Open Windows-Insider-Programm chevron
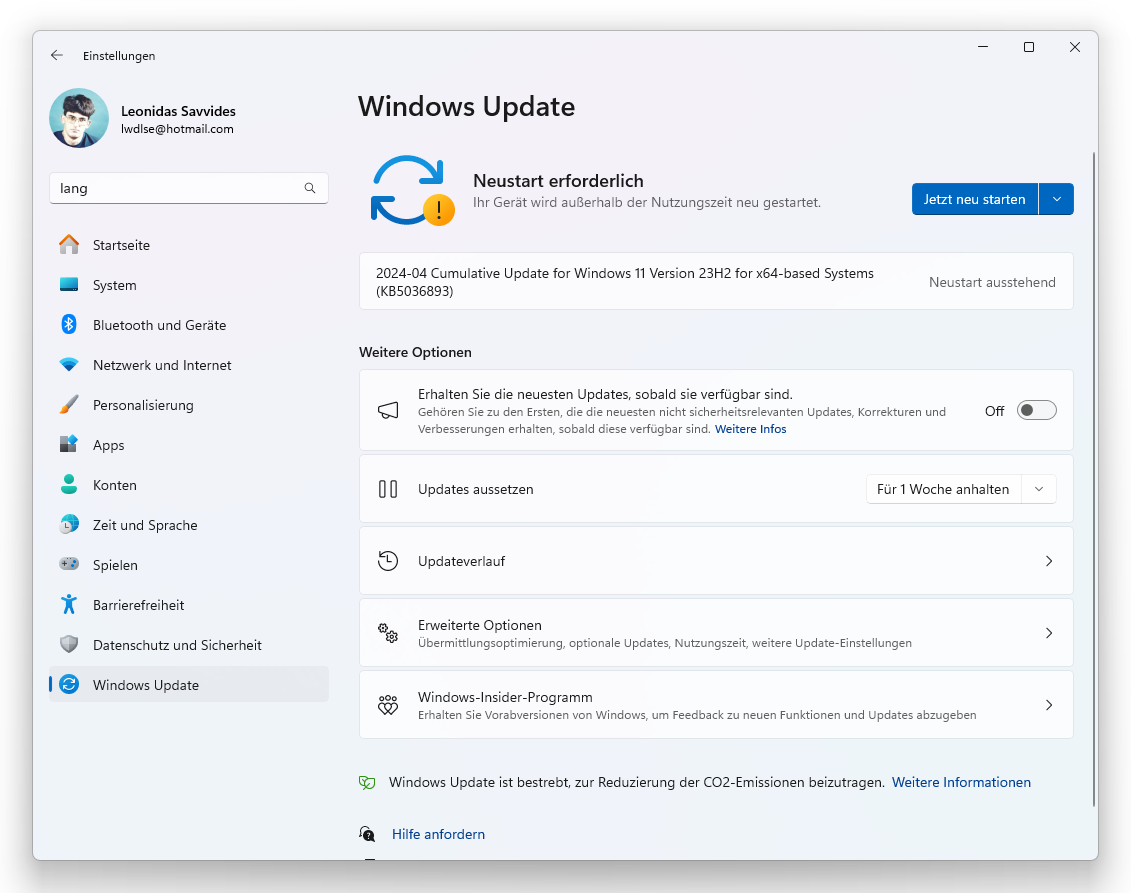Image resolution: width=1131 pixels, height=893 pixels. tap(1049, 705)
